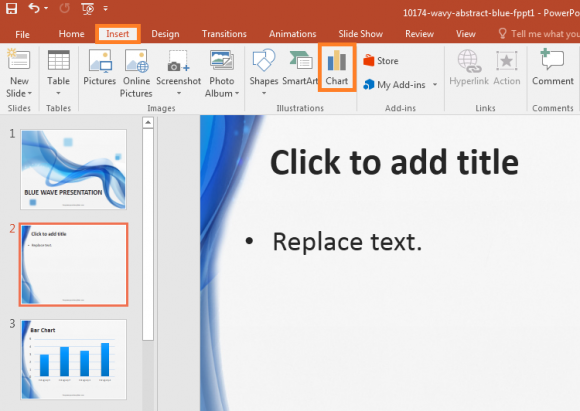Open the Review tab
The width and height of the screenshot is (580, 411).
tap(419, 34)
